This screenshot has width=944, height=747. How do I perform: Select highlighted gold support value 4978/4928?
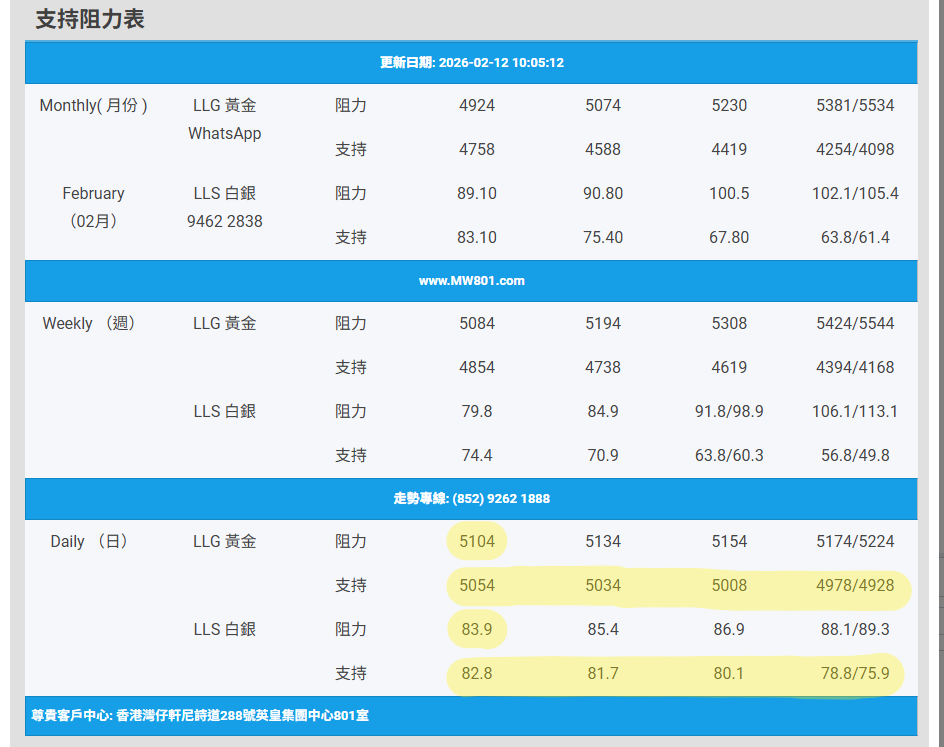pos(855,585)
